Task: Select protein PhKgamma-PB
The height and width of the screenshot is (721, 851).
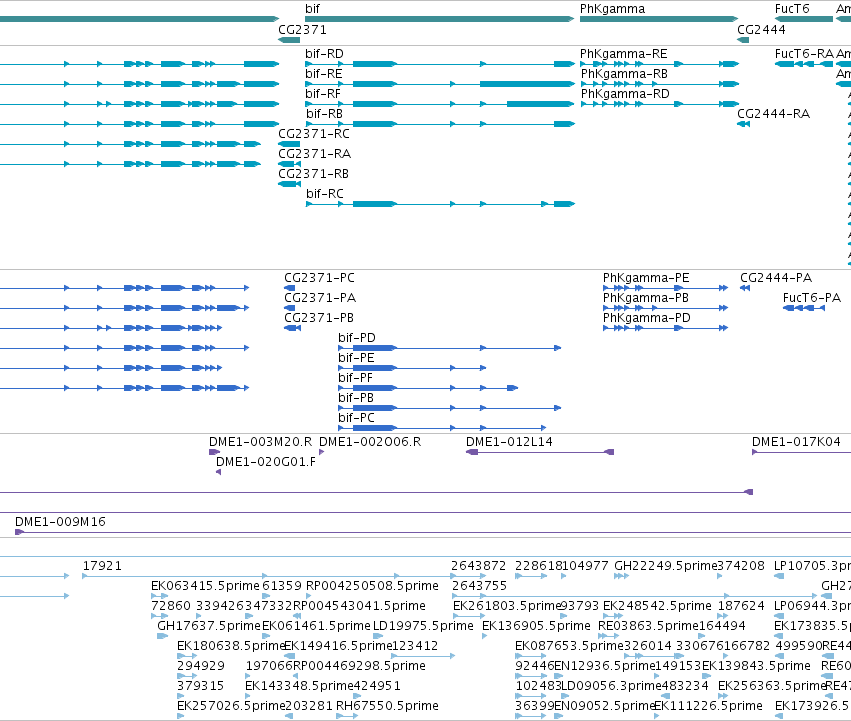Action: 645,298
